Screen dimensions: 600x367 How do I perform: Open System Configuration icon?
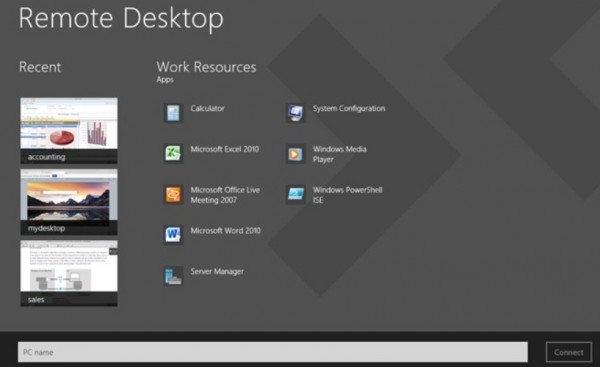[x=295, y=113]
